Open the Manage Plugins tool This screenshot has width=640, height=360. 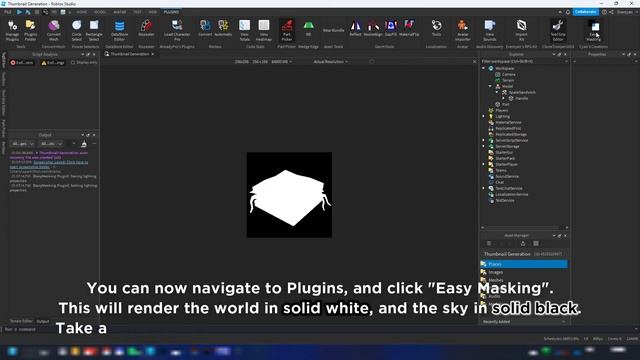tap(12, 30)
